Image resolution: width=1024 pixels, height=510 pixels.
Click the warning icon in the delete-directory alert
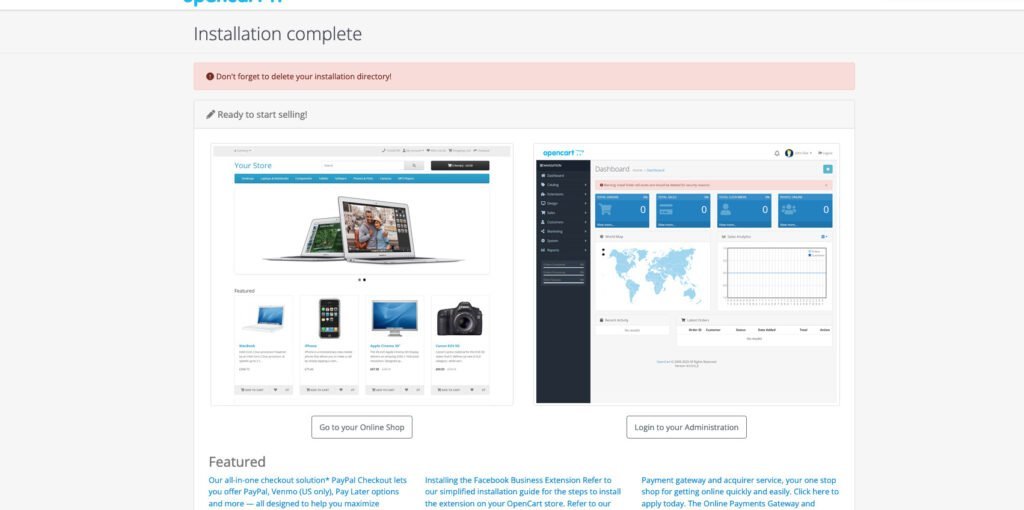click(x=210, y=76)
